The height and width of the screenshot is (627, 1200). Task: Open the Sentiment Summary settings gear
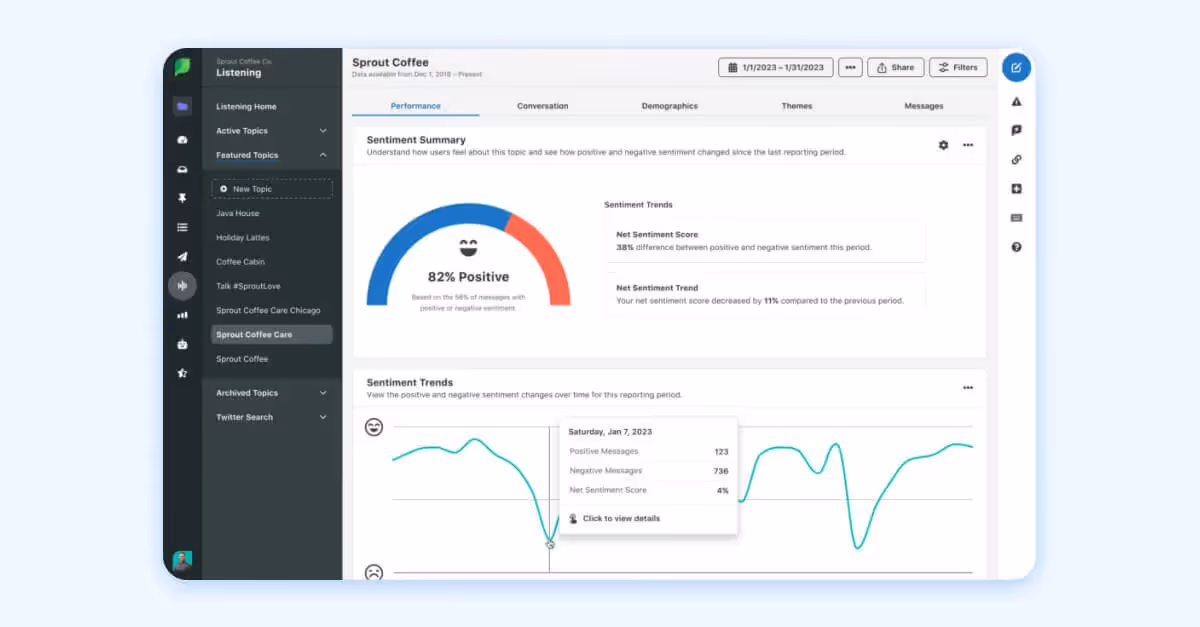click(942, 144)
